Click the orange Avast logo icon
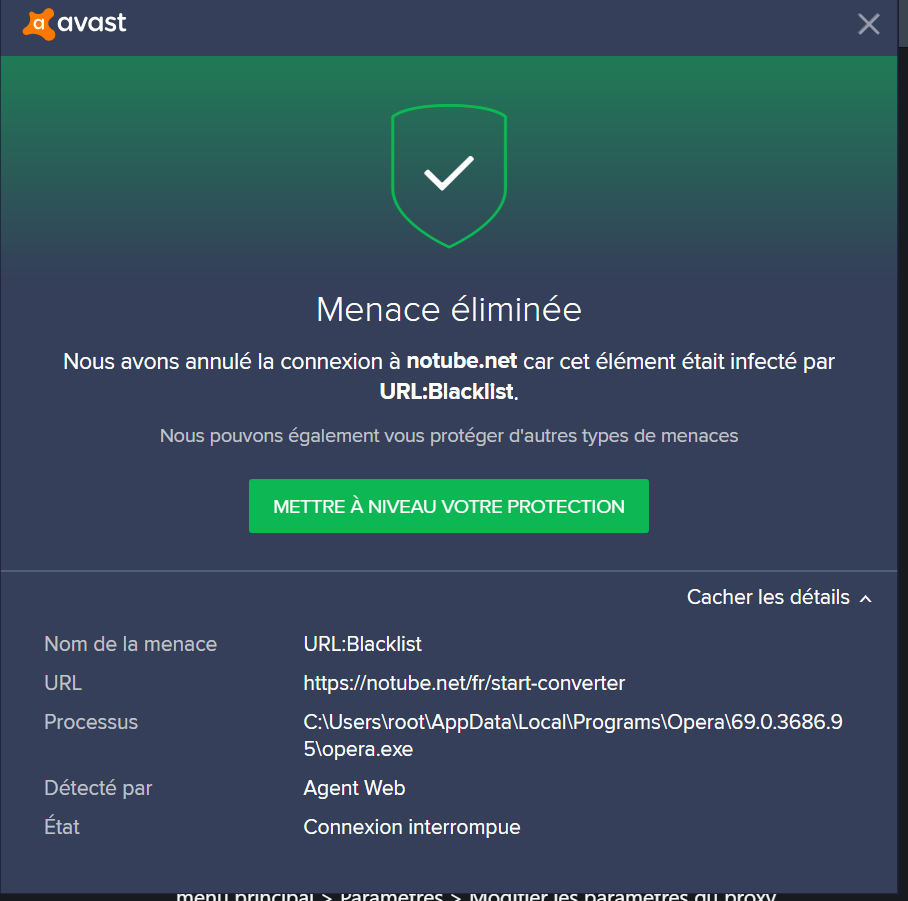Image resolution: width=908 pixels, height=901 pixels. pyautogui.click(x=38, y=23)
